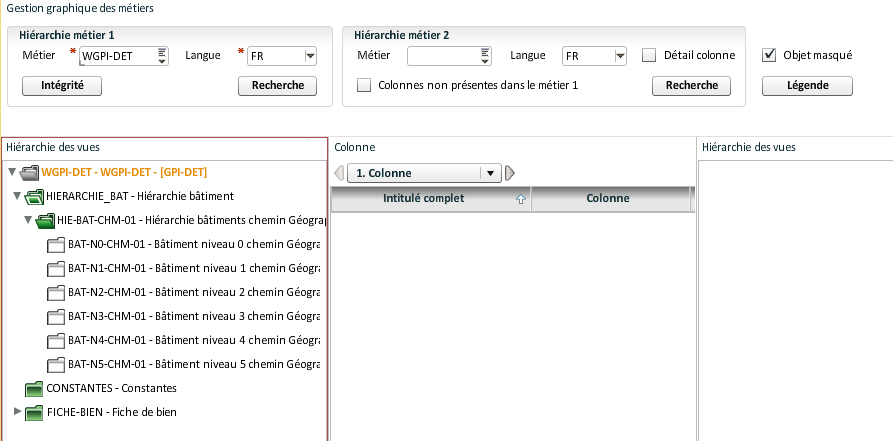Screen dimensions: 893x441
Task: Click the HIE-BAT-CHM-01 folder icon
Action: (45, 220)
